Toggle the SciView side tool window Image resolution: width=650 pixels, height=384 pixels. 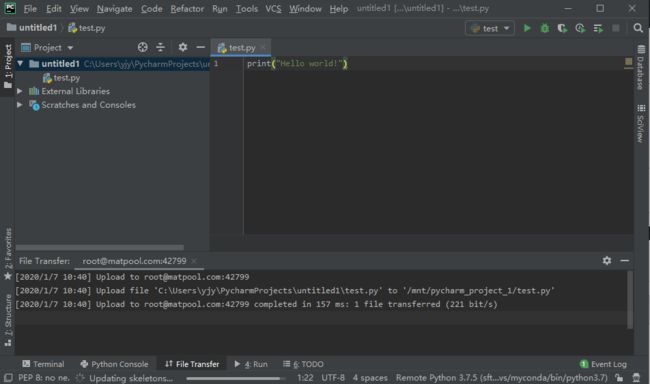point(641,124)
